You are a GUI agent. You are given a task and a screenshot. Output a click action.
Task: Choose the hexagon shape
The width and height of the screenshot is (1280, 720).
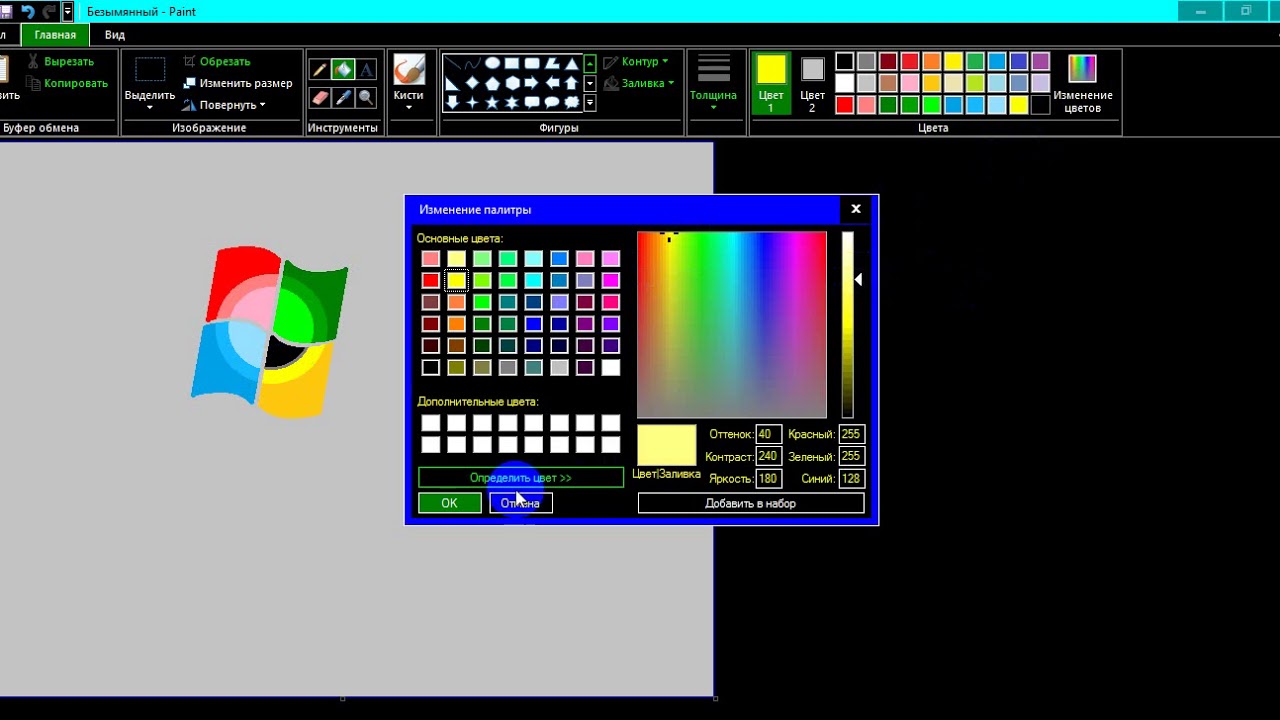512,83
